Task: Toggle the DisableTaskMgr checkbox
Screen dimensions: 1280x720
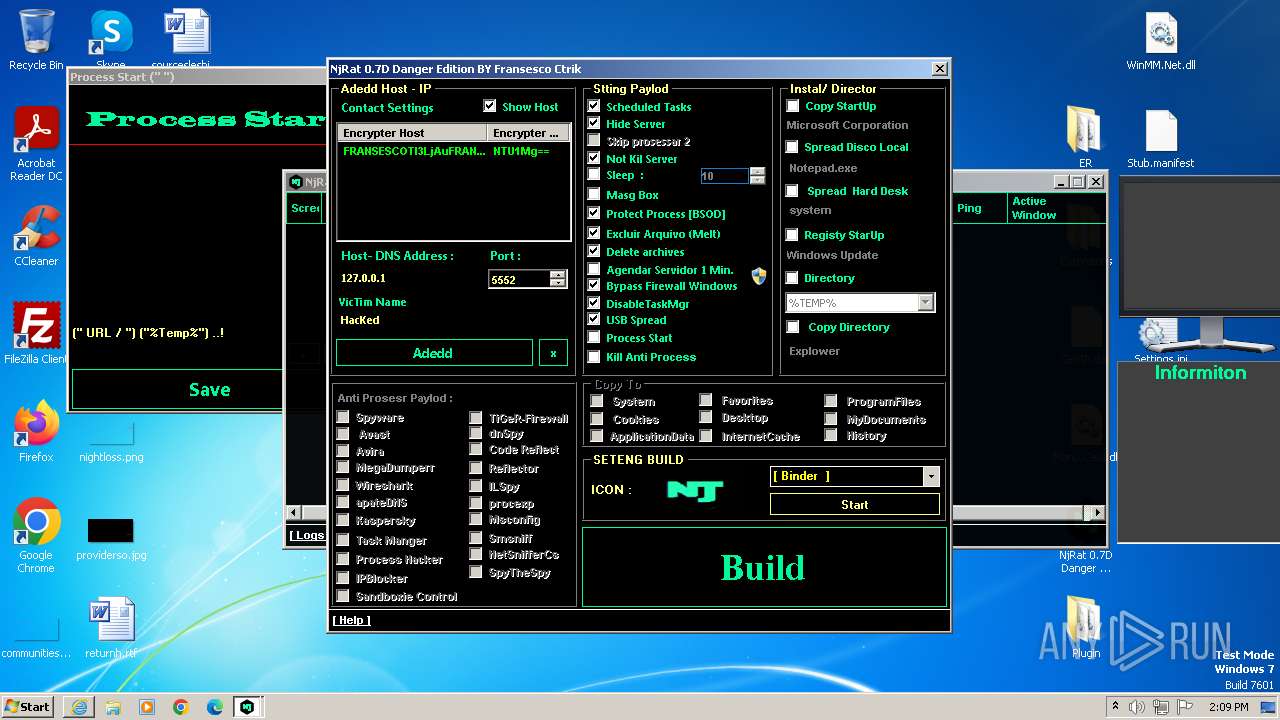Action: [594, 303]
